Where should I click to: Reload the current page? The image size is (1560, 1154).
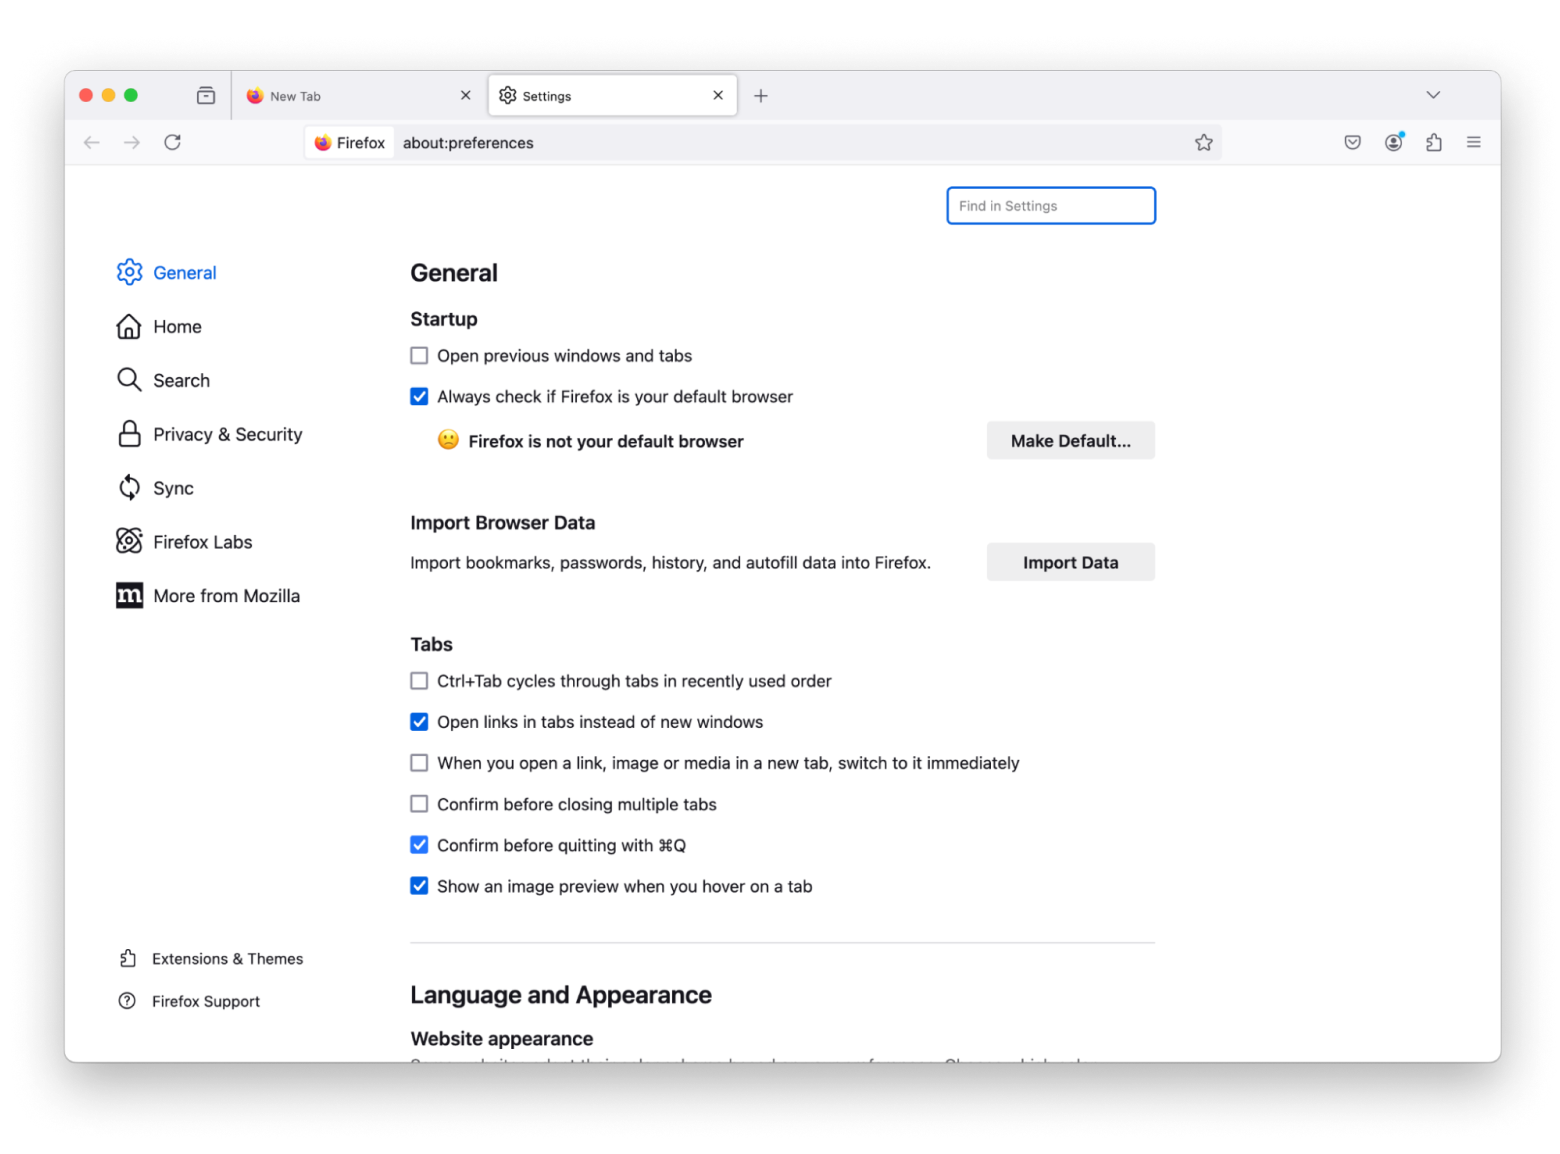pyautogui.click(x=173, y=143)
